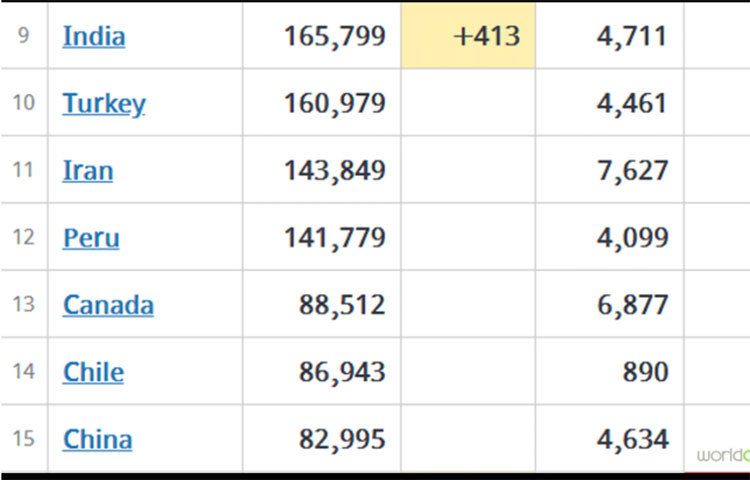
Task: Open the Iran country link
Action: point(88,171)
